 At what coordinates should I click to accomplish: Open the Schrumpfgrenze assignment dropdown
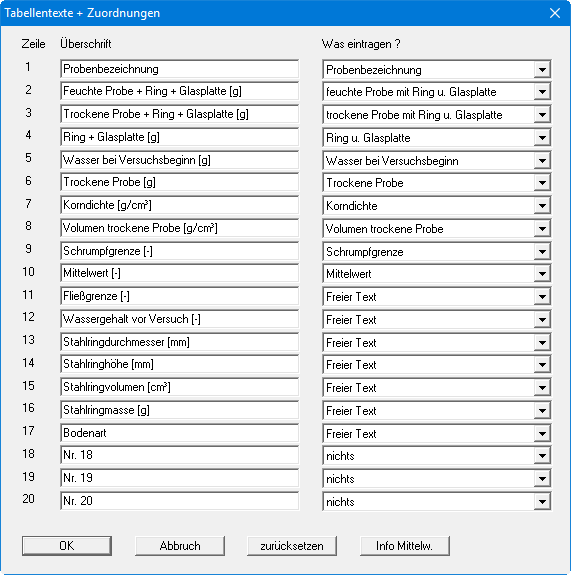[542, 252]
